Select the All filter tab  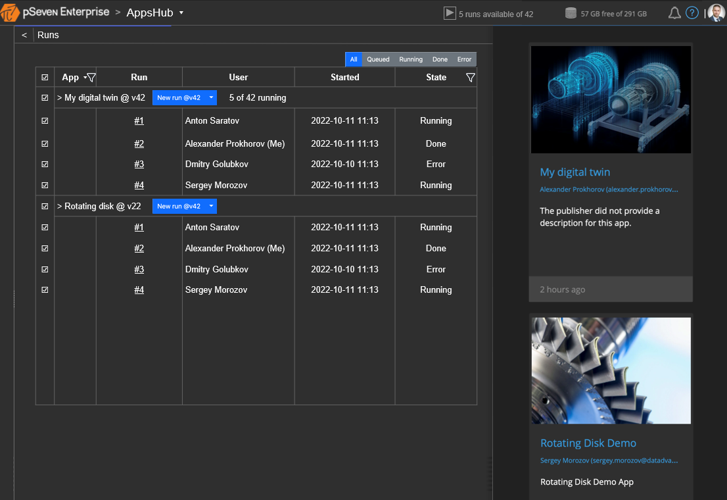click(x=353, y=59)
